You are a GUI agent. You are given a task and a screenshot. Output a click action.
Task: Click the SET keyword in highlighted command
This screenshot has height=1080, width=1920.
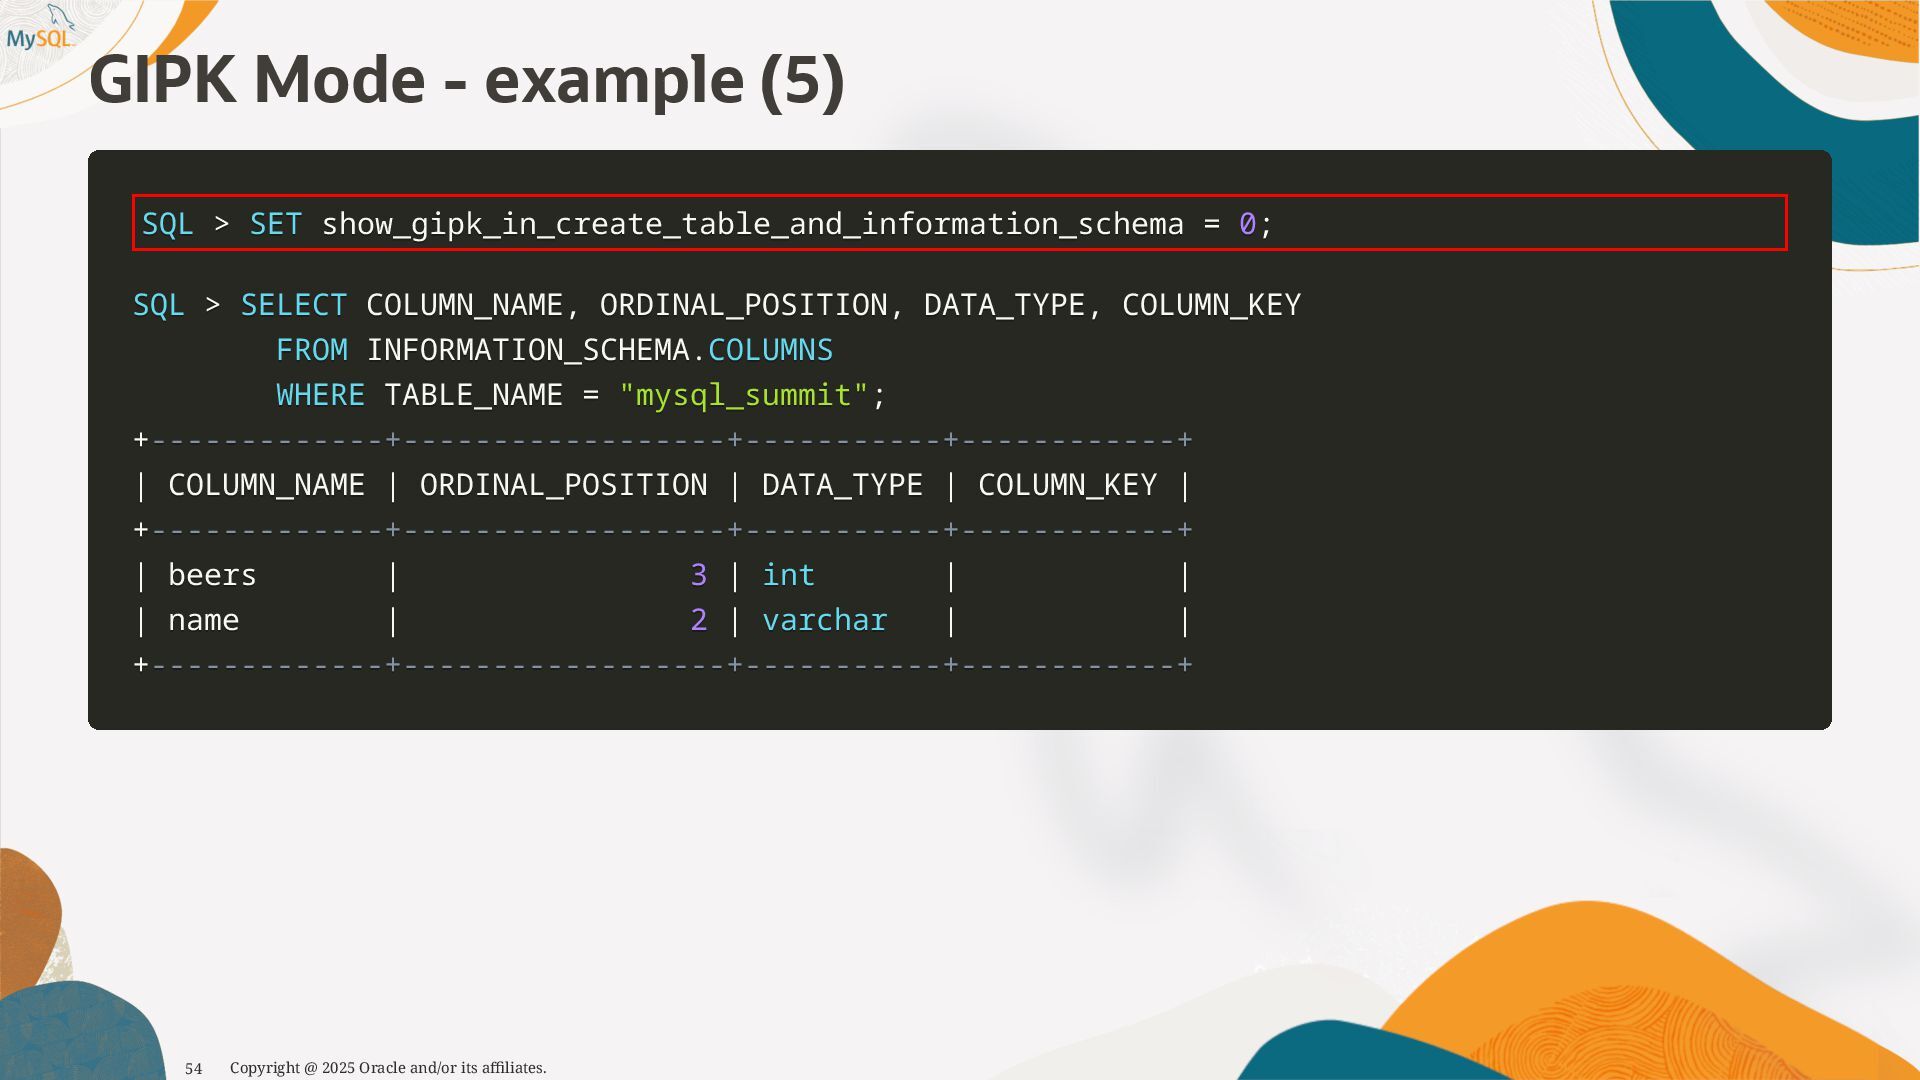[x=275, y=224]
